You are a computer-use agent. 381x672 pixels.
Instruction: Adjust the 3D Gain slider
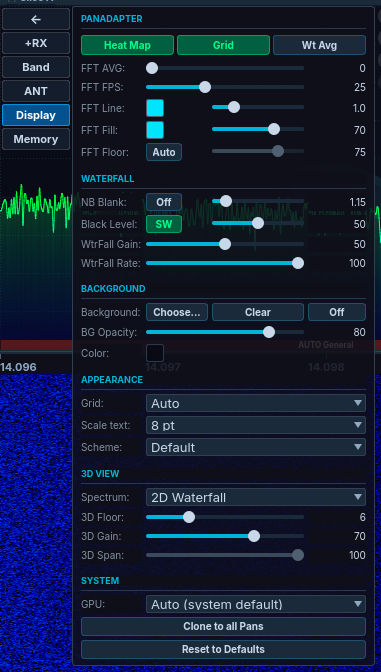[x=225, y=536]
